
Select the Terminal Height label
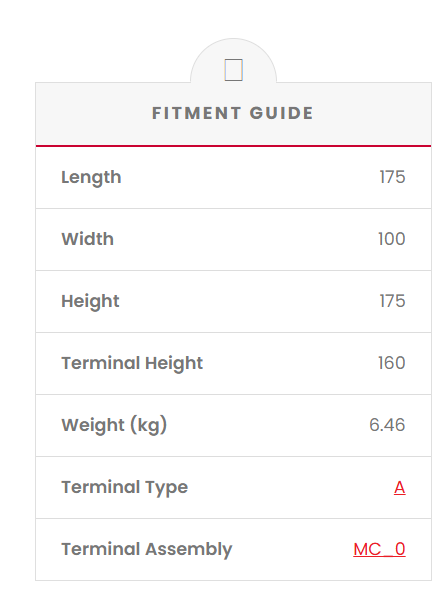pos(132,364)
